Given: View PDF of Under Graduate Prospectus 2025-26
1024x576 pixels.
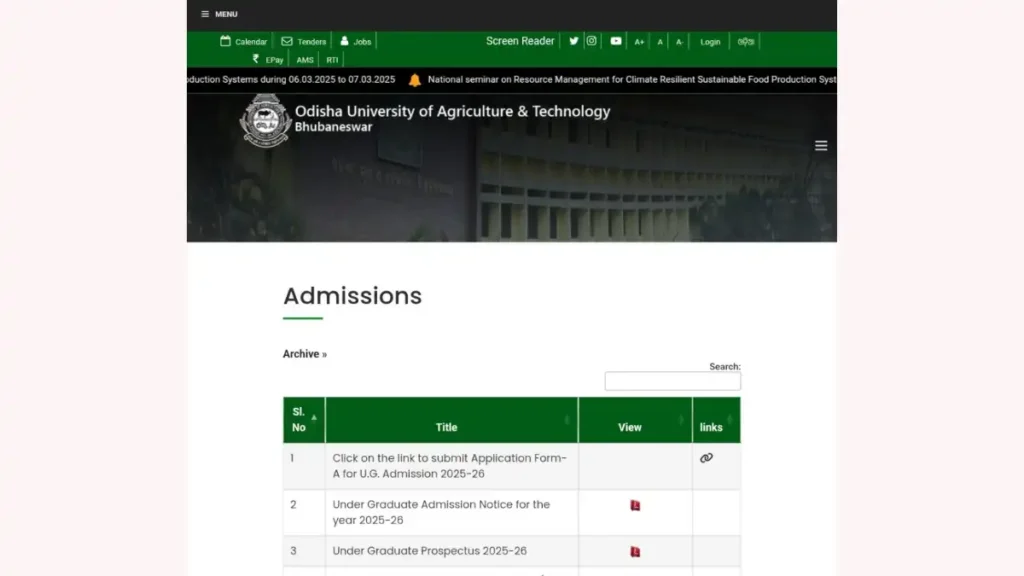Looking at the screenshot, I should pos(635,552).
